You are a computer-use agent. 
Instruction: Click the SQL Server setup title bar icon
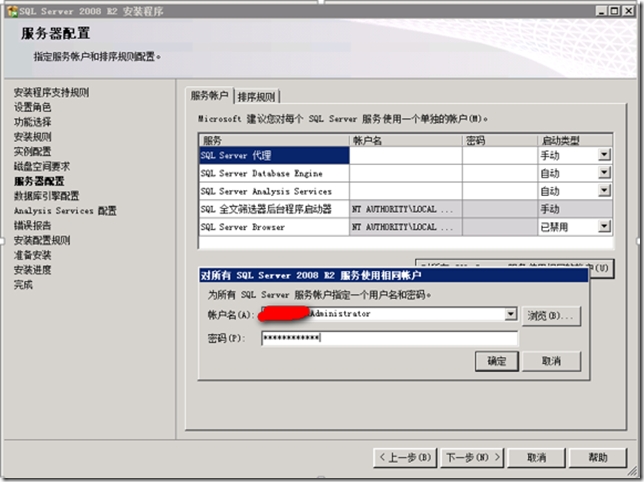(13, 11)
